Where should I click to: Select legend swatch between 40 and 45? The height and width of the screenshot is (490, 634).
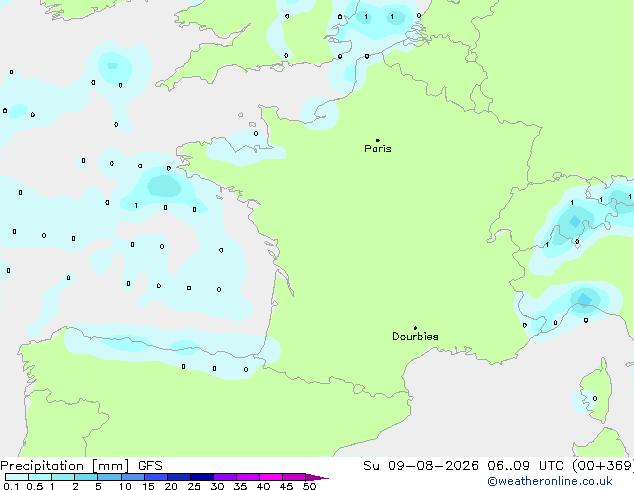[271, 477]
